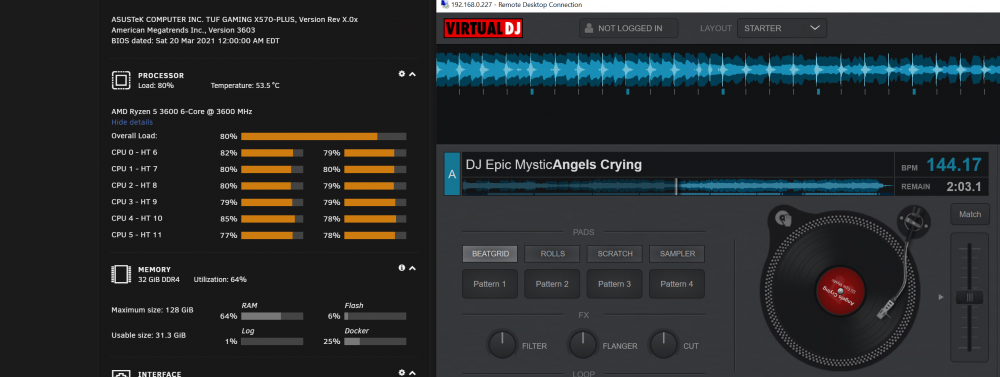Image resolution: width=1000 pixels, height=377 pixels.
Task: Open Interface section settings gear
Action: pyautogui.click(x=402, y=373)
